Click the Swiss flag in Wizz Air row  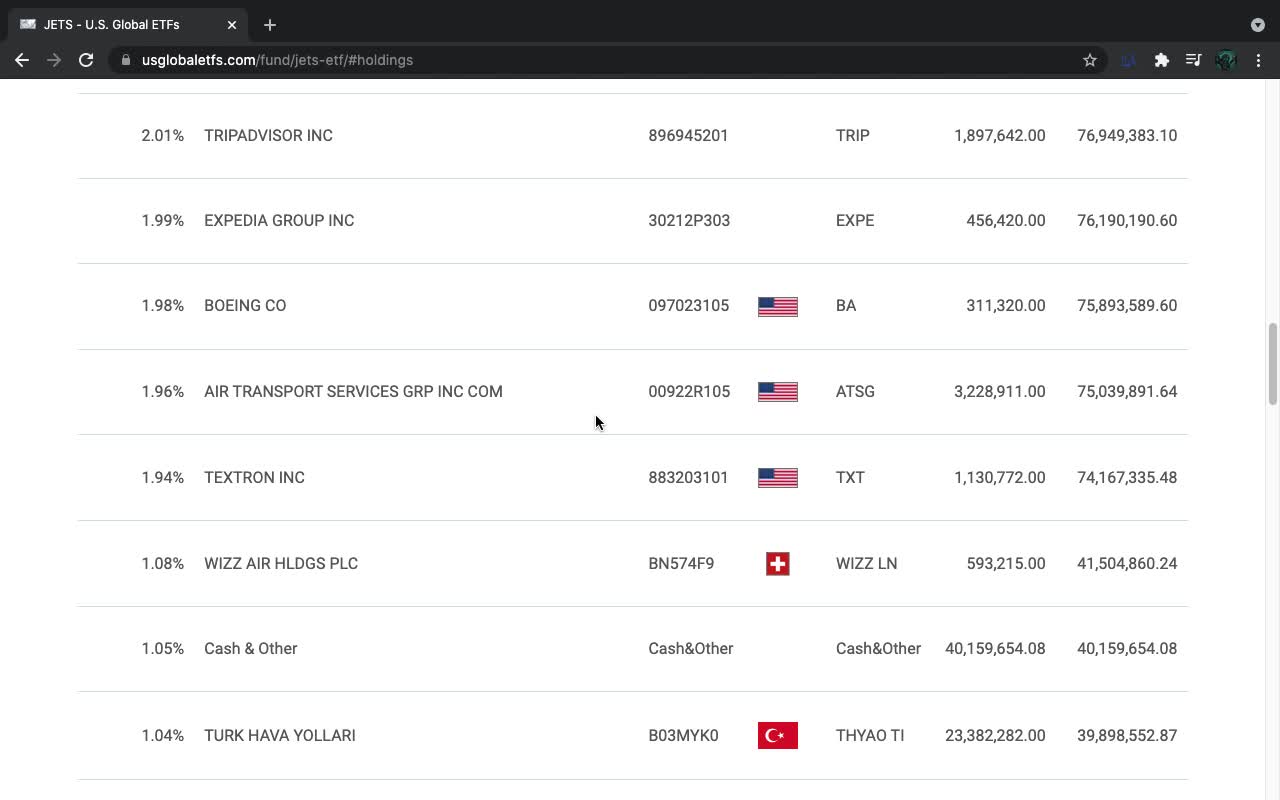pos(778,564)
